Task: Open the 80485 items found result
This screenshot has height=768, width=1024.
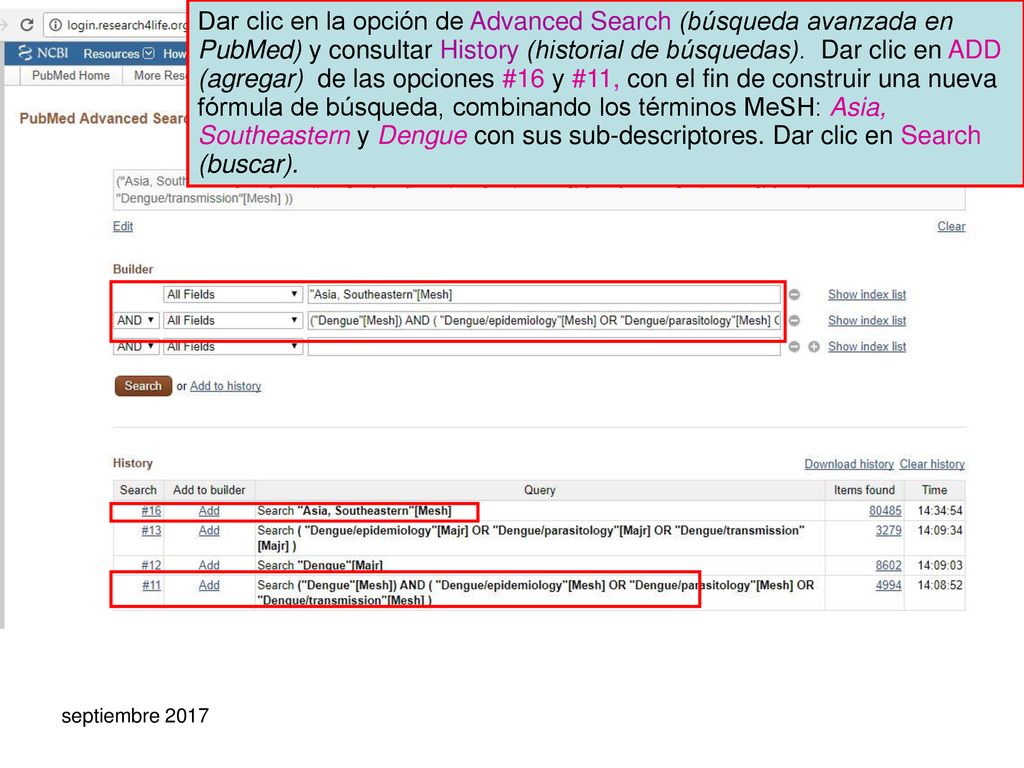Action: click(x=885, y=511)
